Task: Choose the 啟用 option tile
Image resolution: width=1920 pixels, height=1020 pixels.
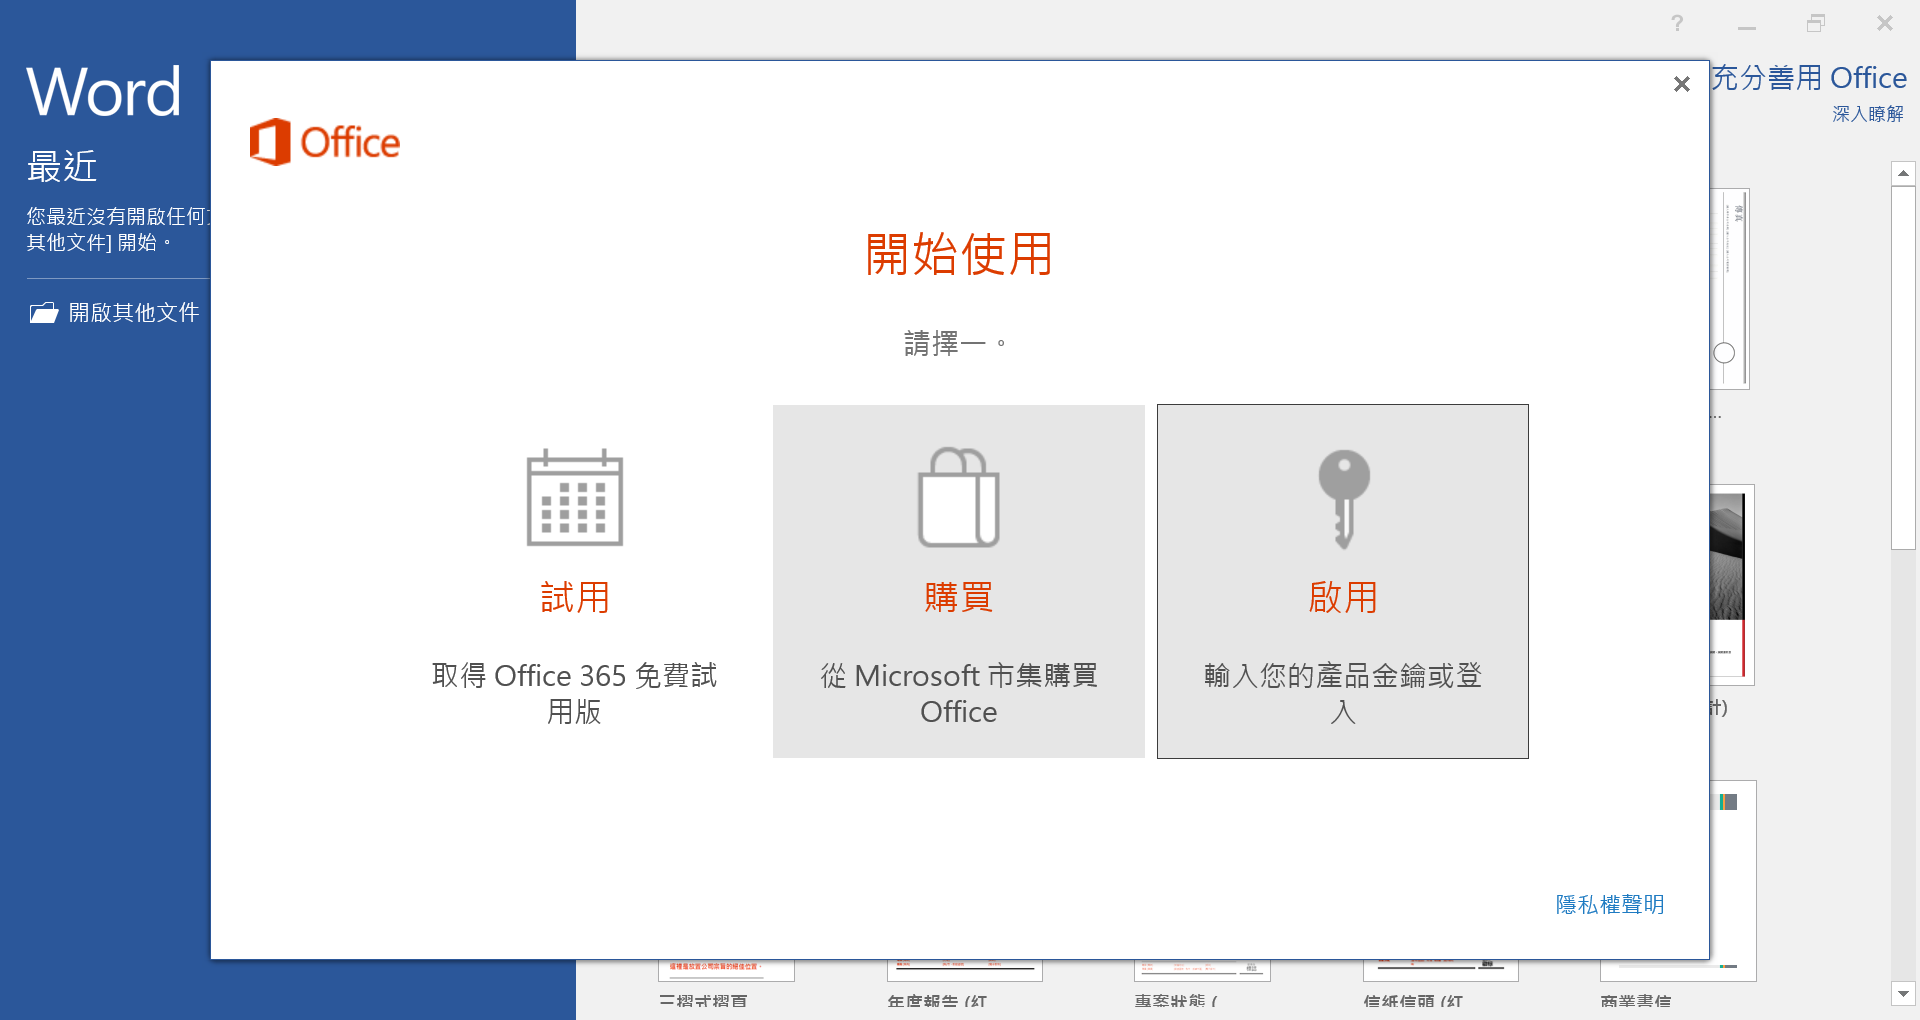Action: (1343, 581)
